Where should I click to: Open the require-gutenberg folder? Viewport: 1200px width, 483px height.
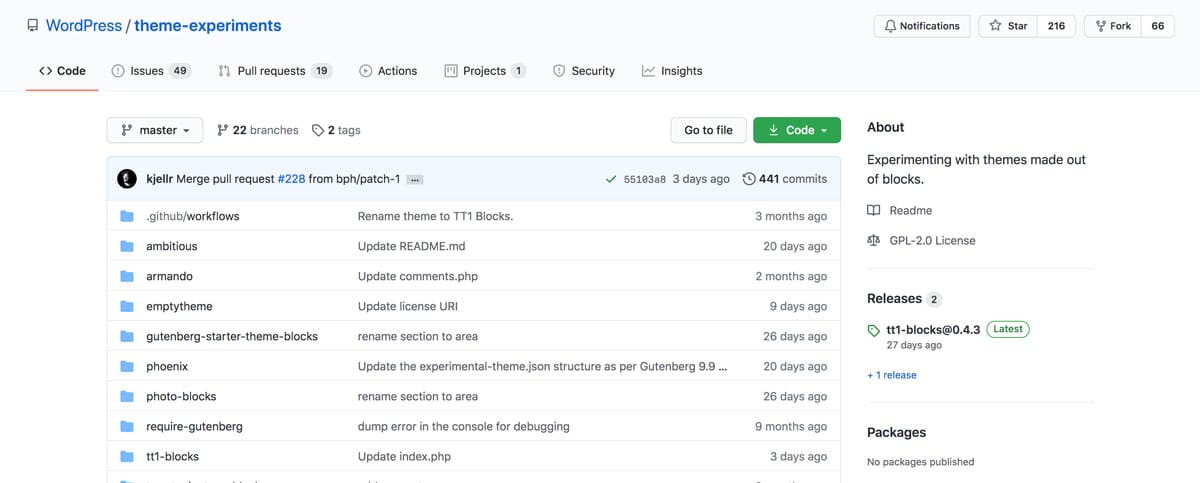[x=194, y=426]
